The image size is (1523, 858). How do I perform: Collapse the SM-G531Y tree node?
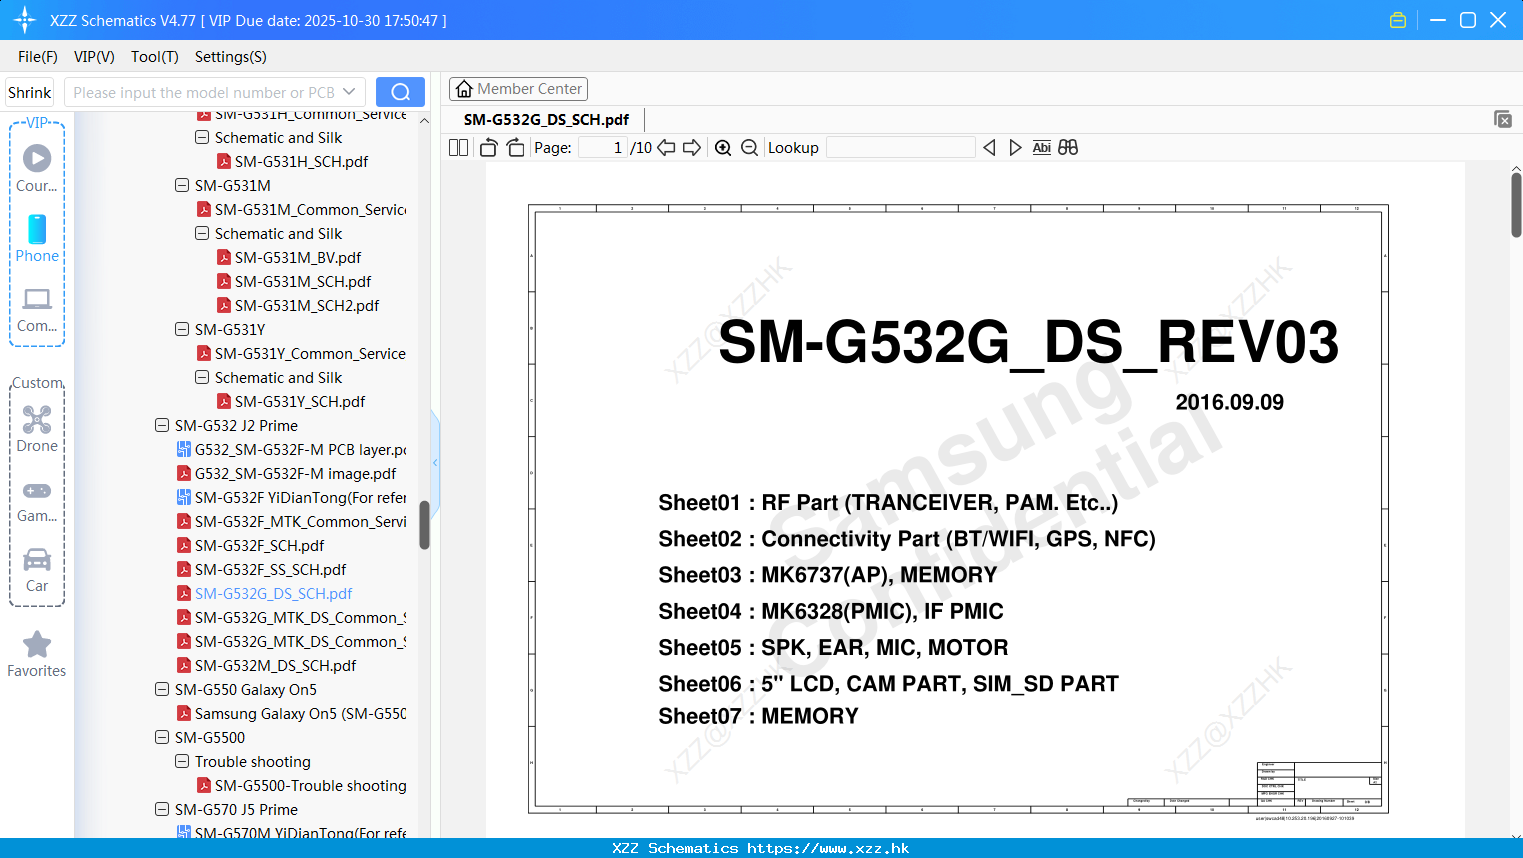point(182,329)
